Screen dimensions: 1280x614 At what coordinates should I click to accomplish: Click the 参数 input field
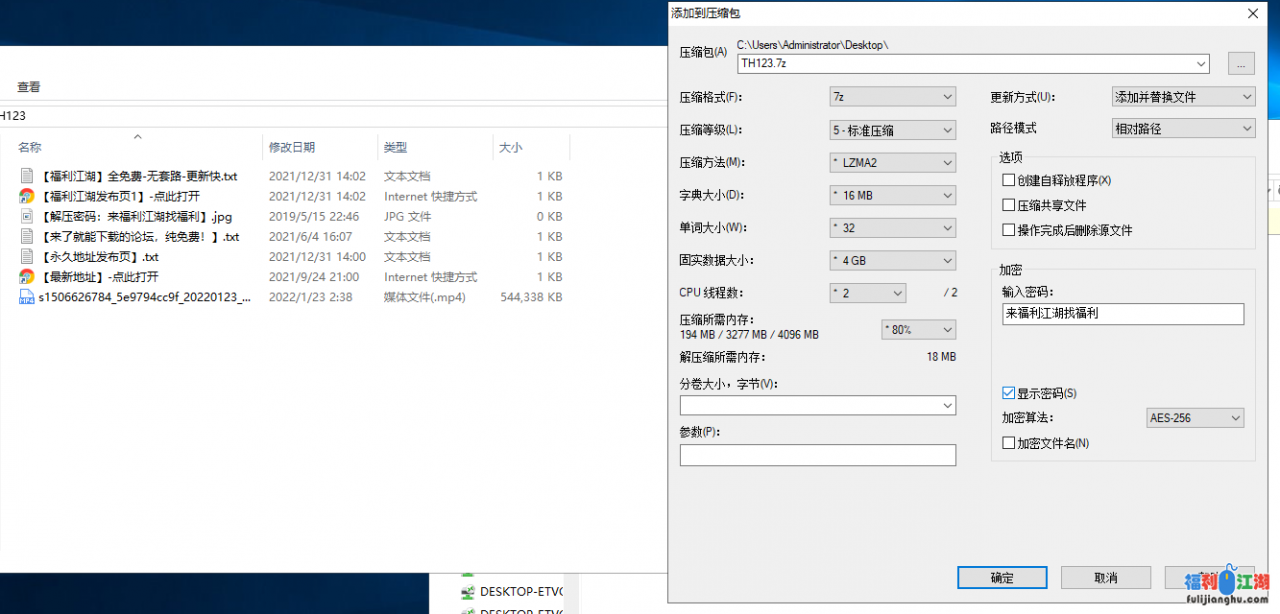[817, 456]
